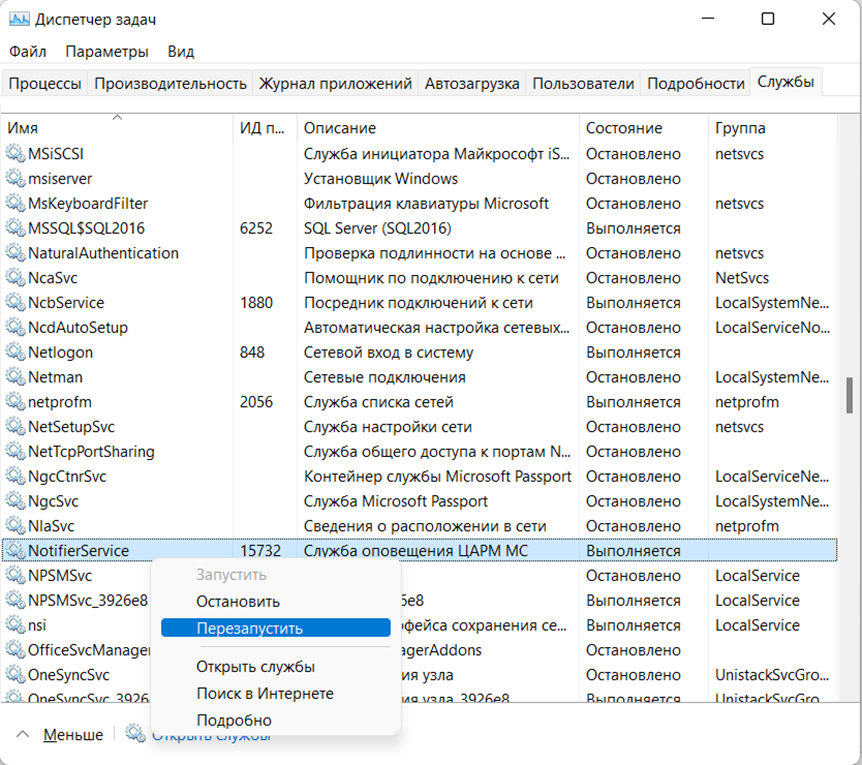Click the NaturalAuthentication service gear icon
This screenshot has width=862, height=765.
(x=15, y=253)
